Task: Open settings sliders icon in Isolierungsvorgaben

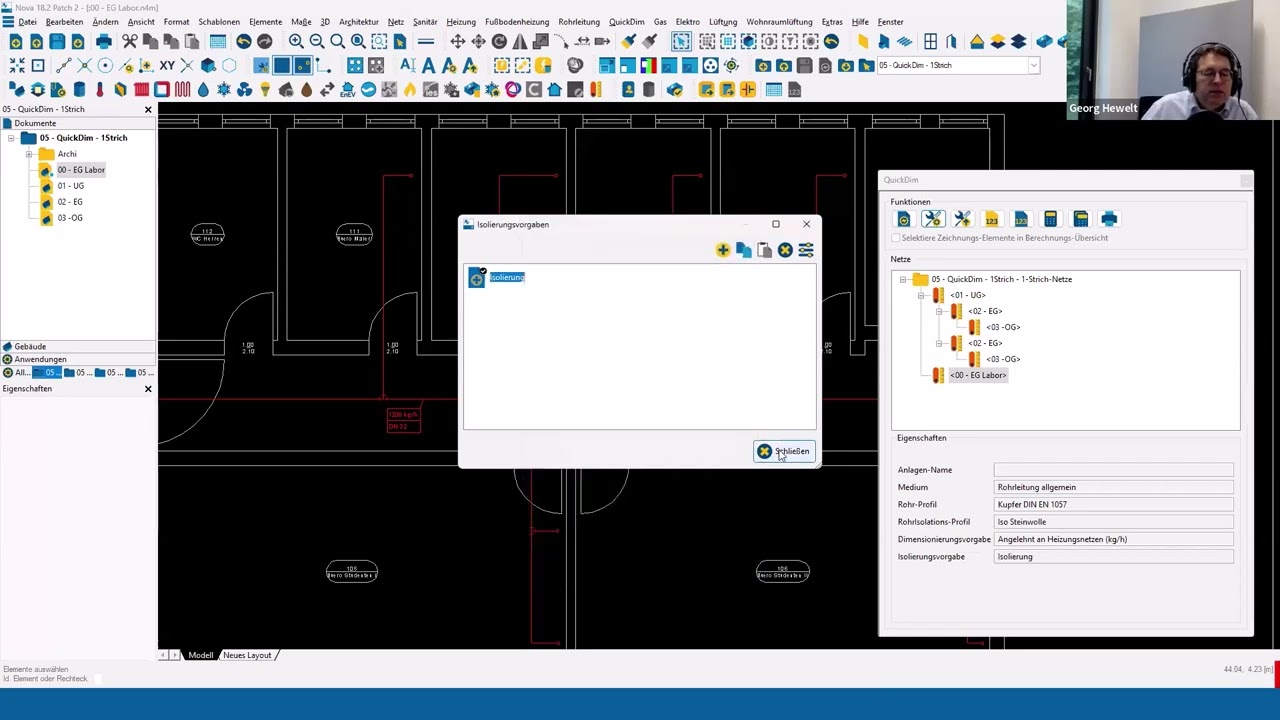Action: click(806, 250)
